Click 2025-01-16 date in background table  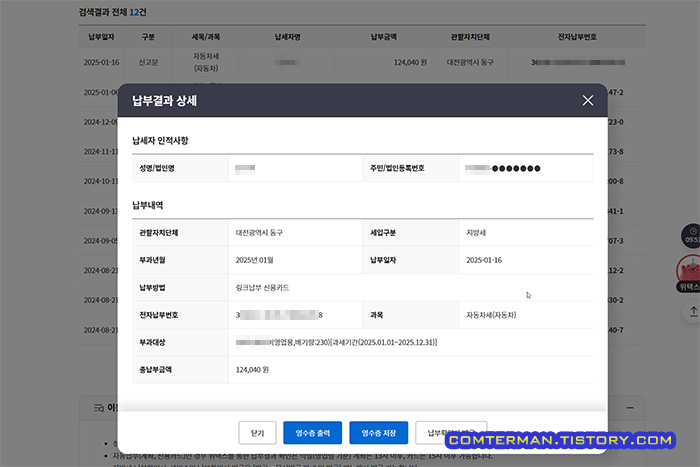(x=101, y=63)
